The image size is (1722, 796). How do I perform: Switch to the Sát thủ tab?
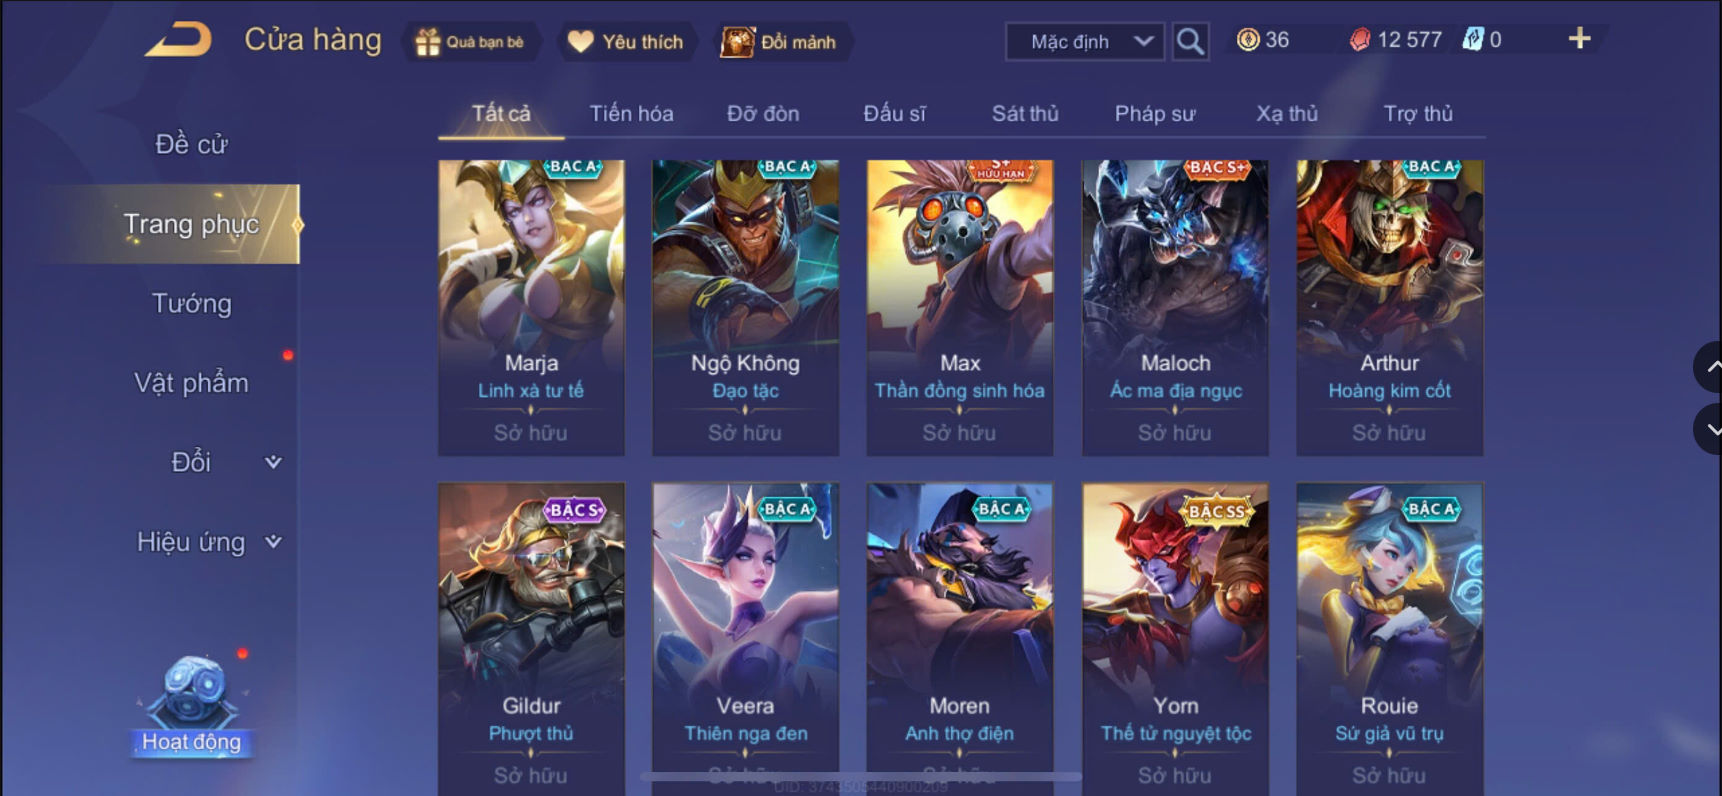(x=1025, y=114)
